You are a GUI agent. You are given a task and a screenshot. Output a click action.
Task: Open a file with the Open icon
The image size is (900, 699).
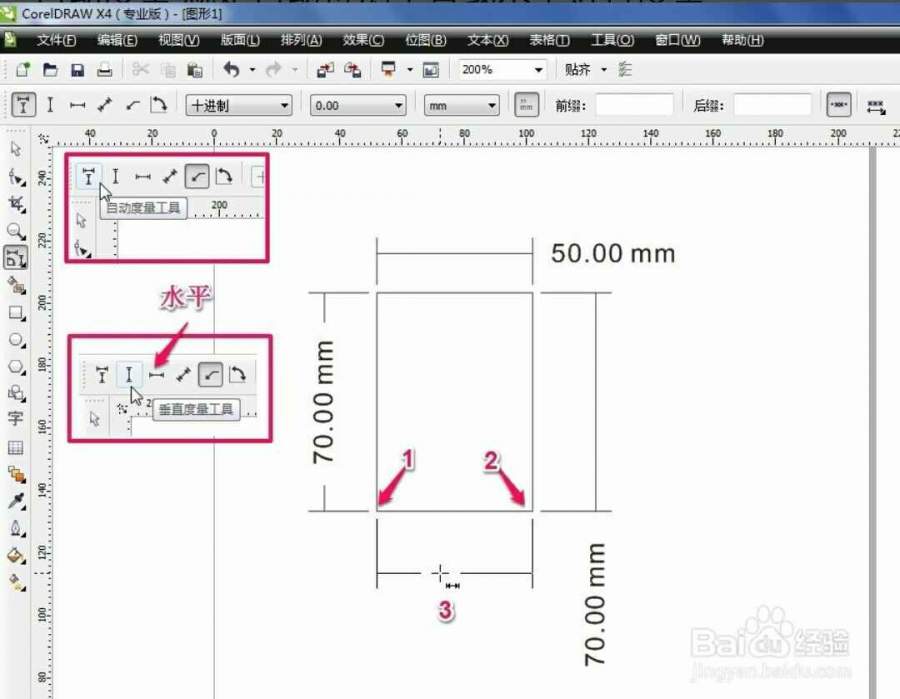tap(51, 70)
